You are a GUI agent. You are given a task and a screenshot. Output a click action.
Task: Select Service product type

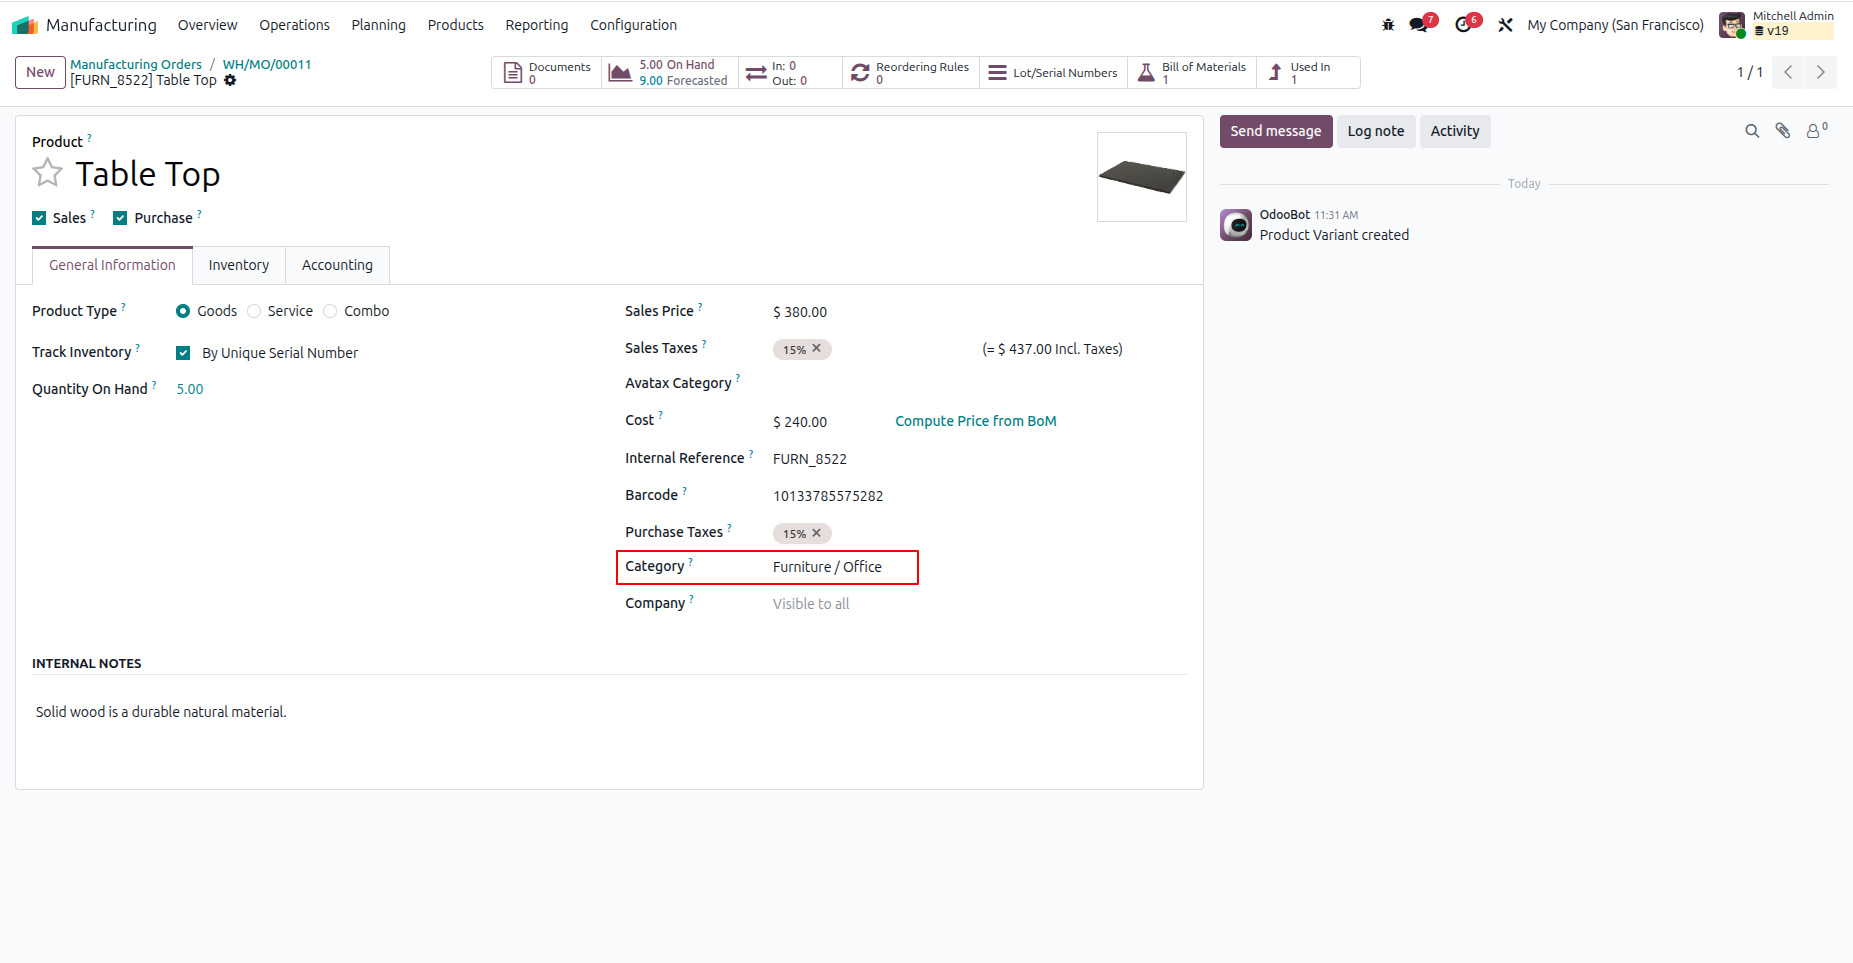(254, 311)
